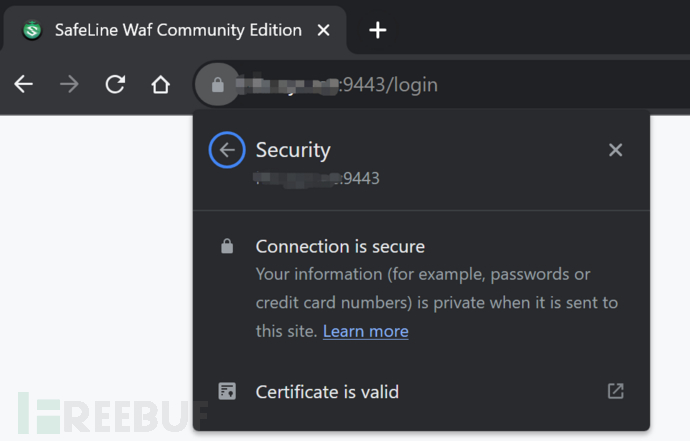Click the browser forward arrow
Screen dimensions: 690x441
tap(69, 85)
